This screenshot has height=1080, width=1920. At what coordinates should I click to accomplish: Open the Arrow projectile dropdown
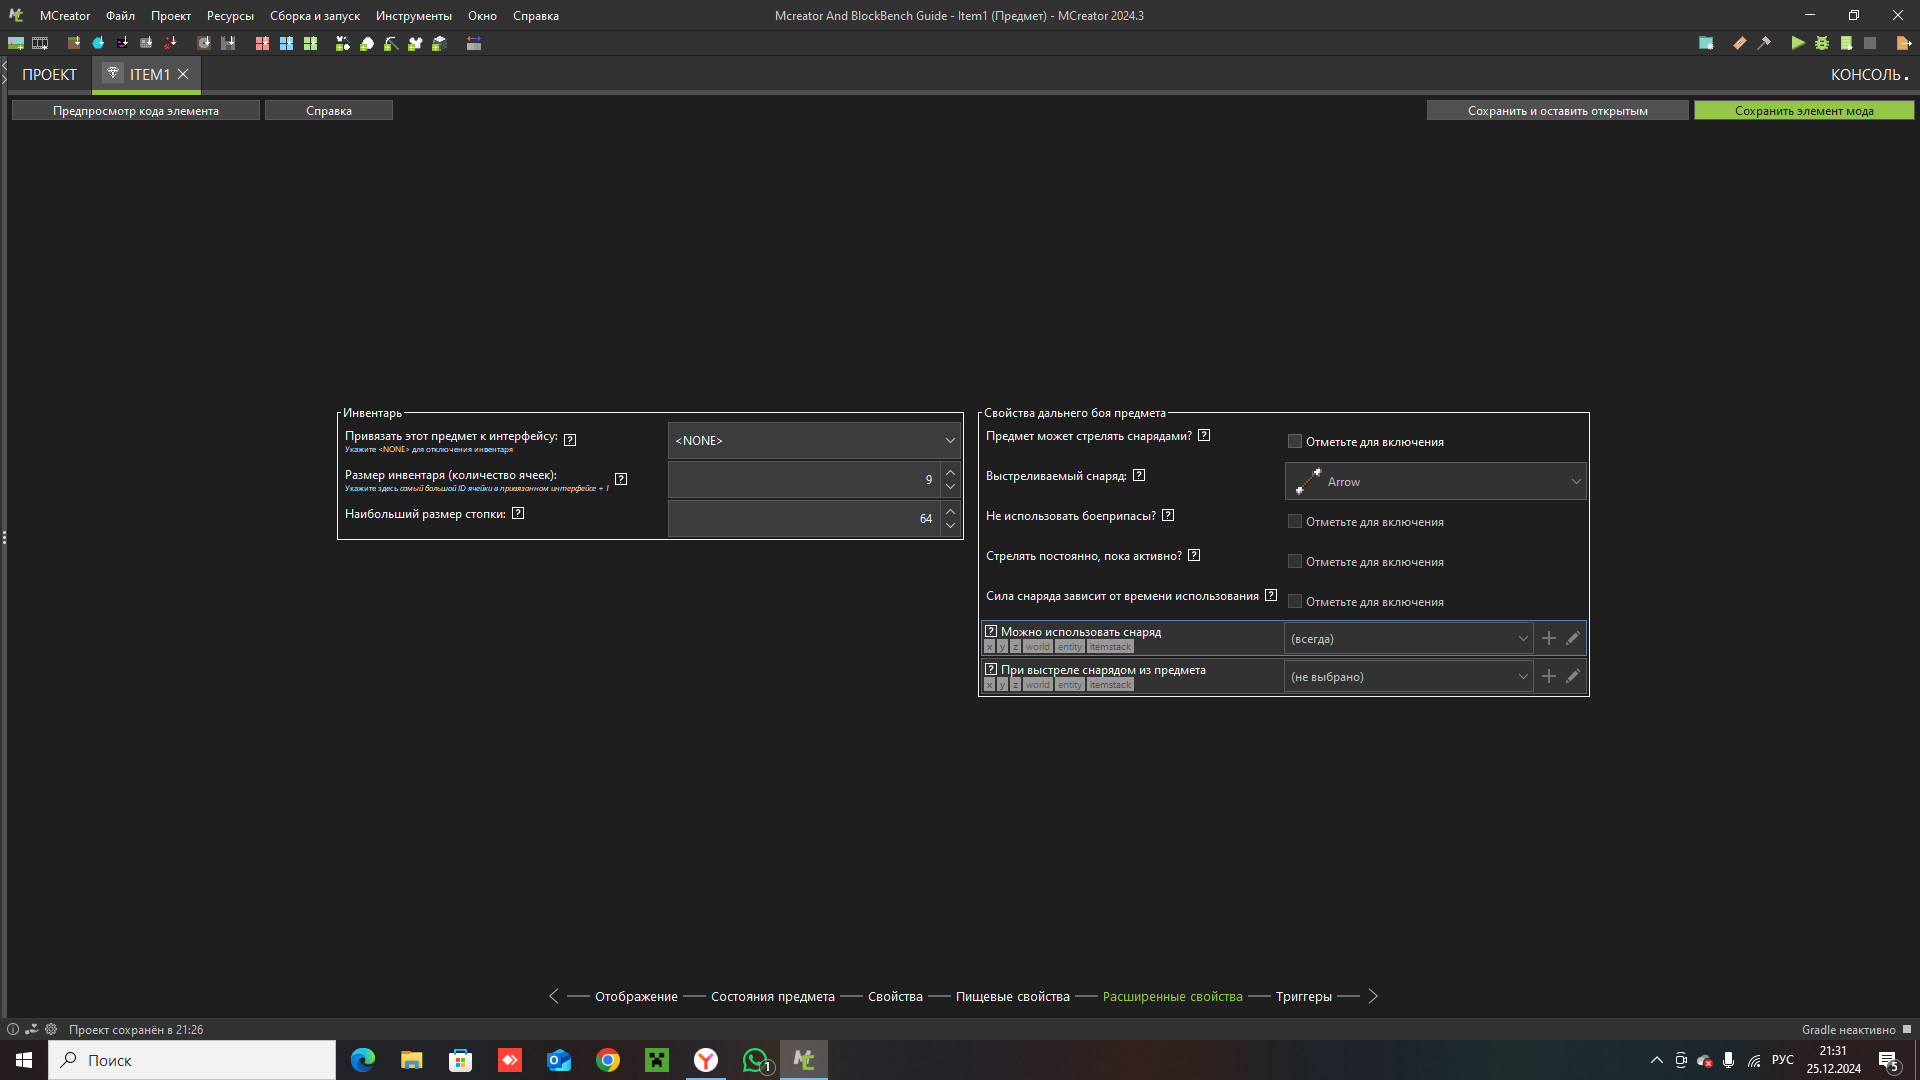[1435, 481]
